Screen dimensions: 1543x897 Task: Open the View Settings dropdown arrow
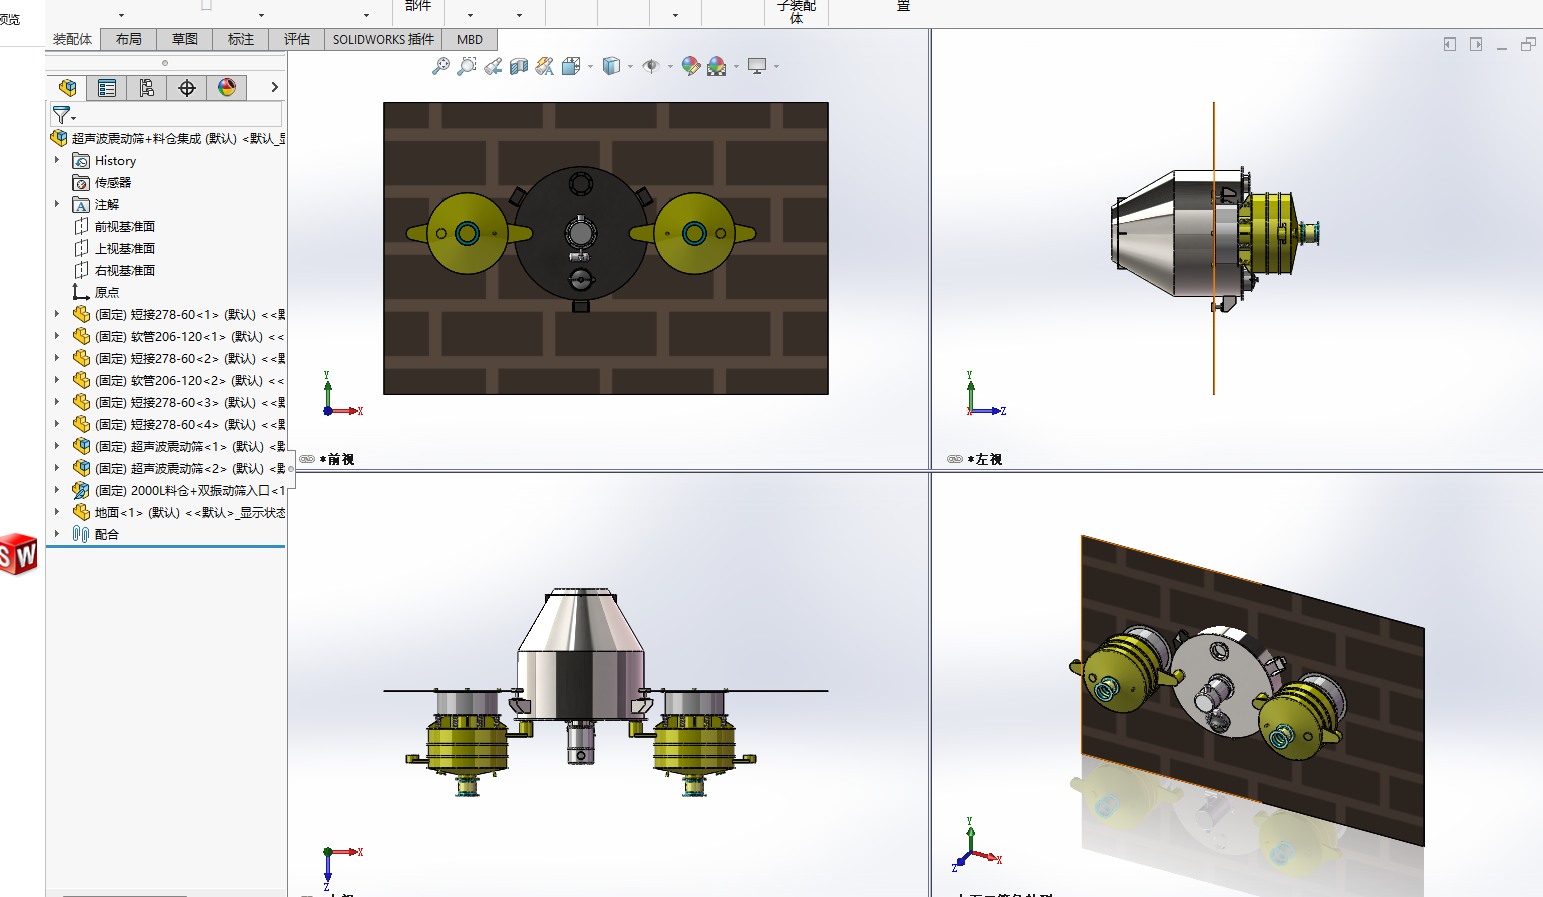click(x=776, y=67)
